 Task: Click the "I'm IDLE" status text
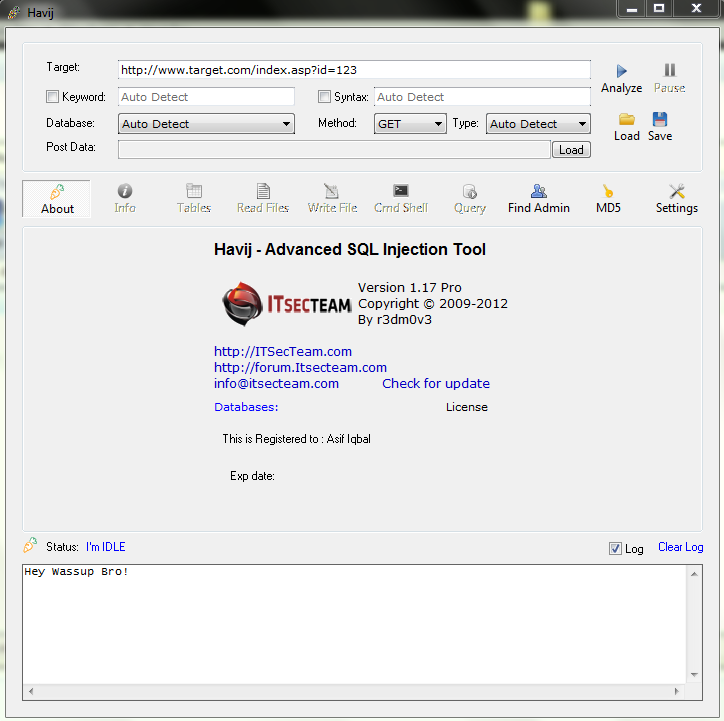coord(105,547)
